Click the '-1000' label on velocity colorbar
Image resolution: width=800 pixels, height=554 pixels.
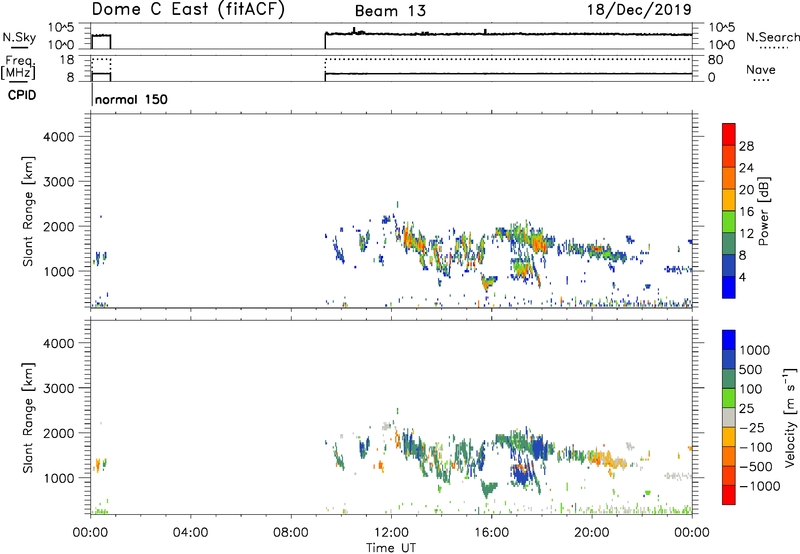coord(759,486)
